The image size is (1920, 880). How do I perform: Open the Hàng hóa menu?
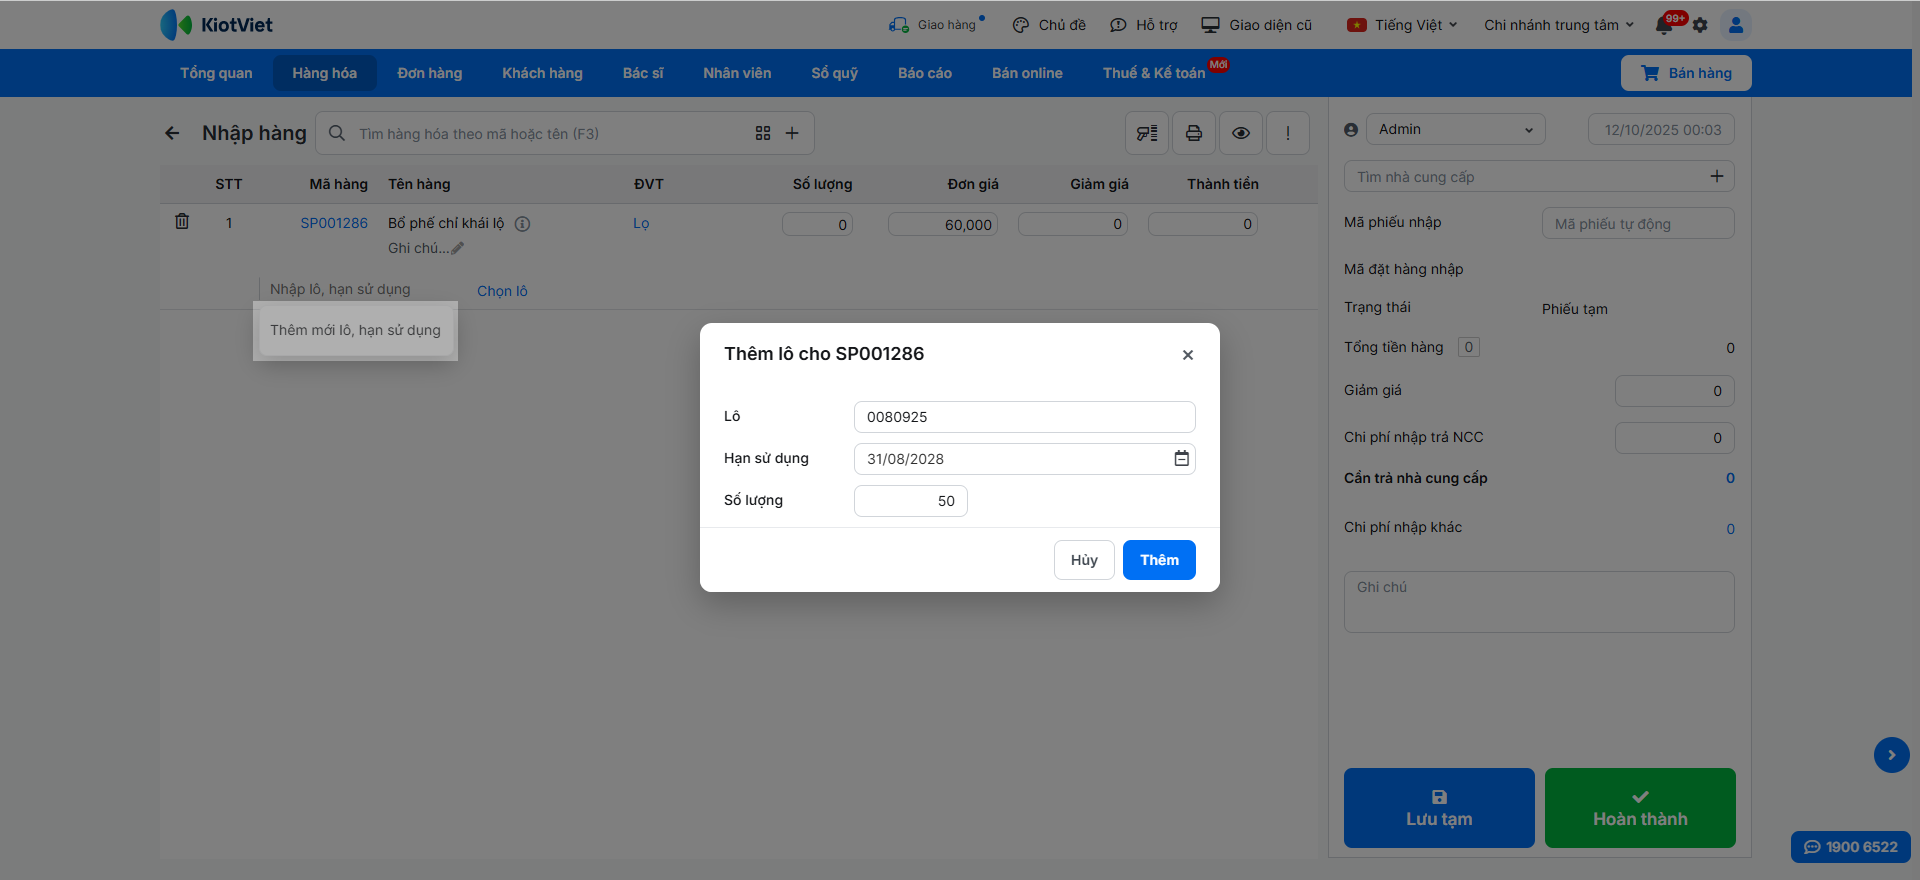[x=325, y=73]
